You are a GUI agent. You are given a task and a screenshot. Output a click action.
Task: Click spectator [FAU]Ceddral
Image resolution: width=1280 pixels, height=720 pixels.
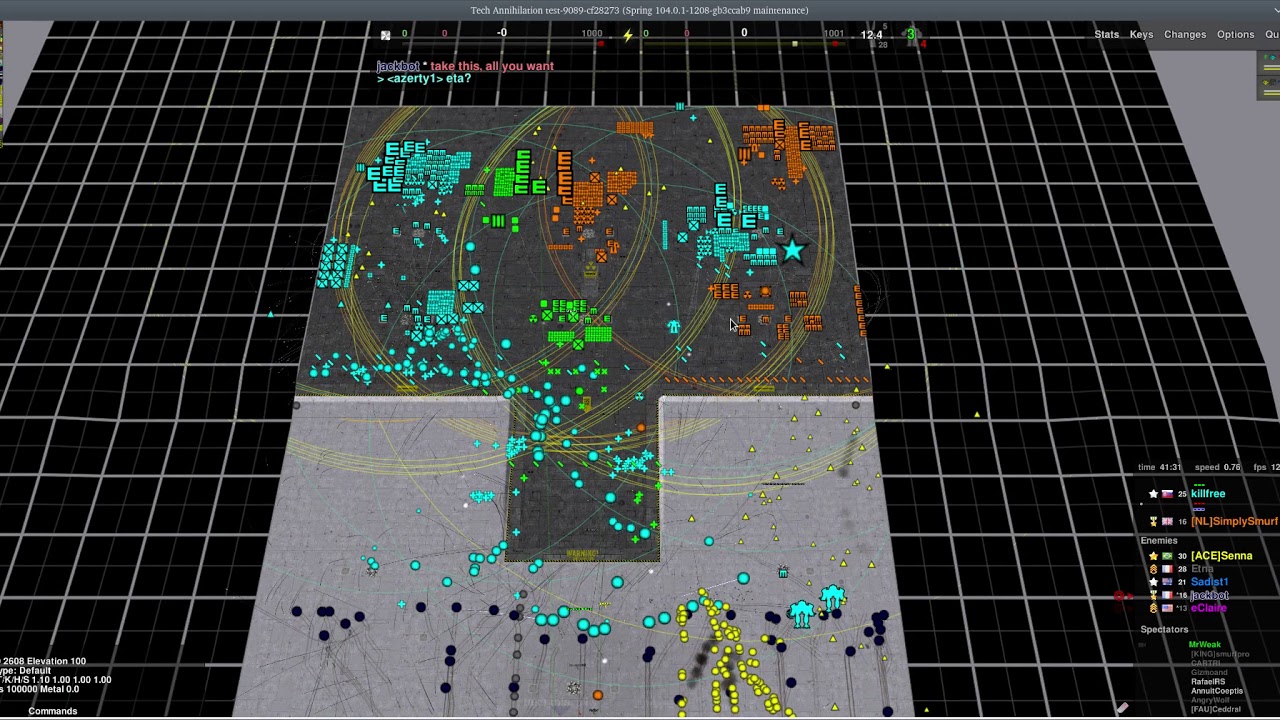pyautogui.click(x=1215, y=710)
